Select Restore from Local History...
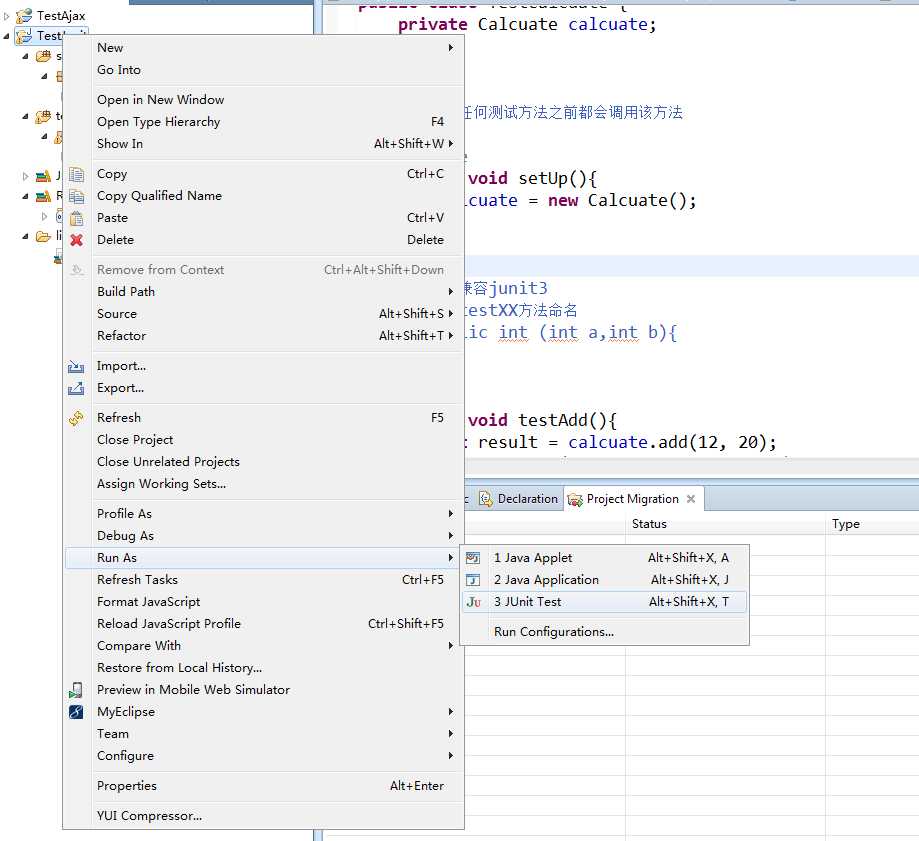This screenshot has height=841, width=919. coord(263,668)
